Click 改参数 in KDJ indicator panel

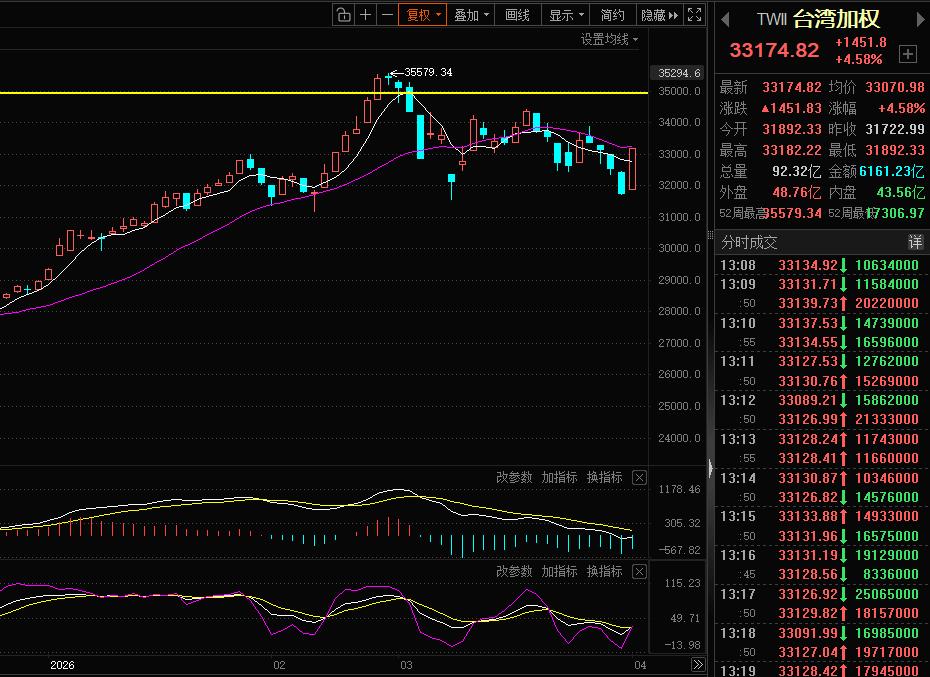tap(514, 571)
